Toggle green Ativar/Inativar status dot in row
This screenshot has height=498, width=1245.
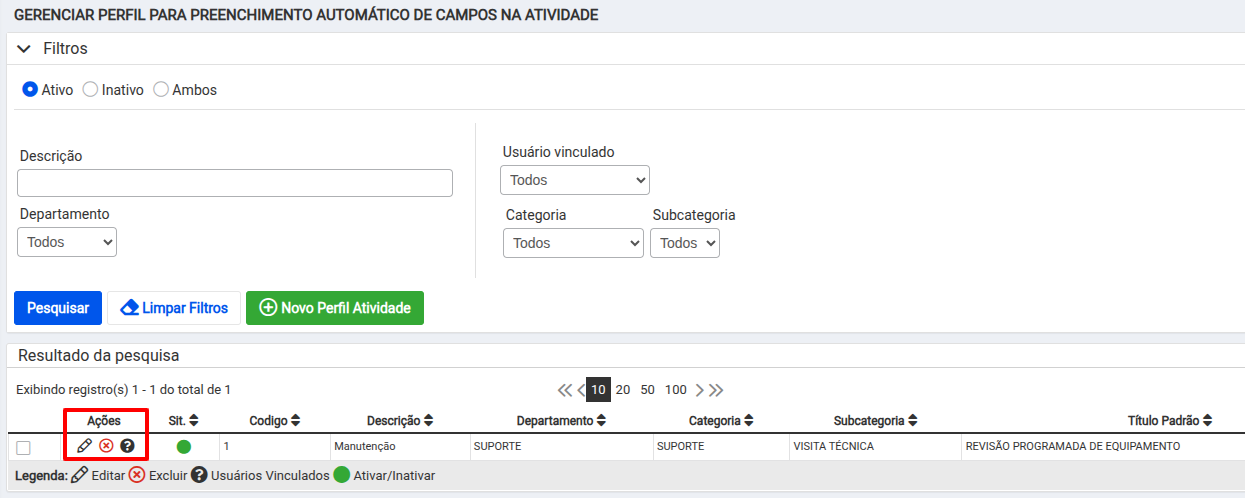pos(183,446)
